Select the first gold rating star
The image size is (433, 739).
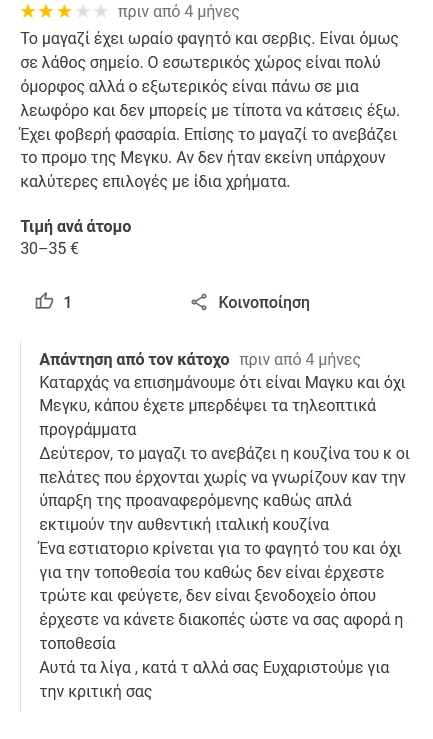point(28,11)
